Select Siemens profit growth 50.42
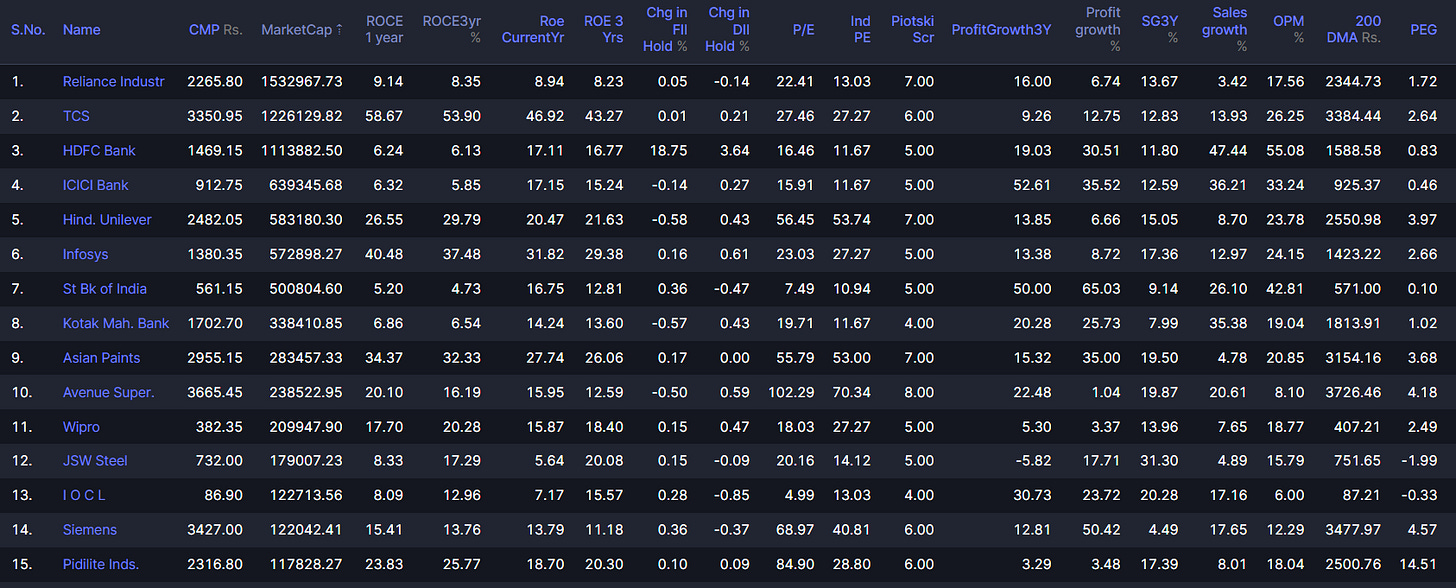 tap(1102, 530)
